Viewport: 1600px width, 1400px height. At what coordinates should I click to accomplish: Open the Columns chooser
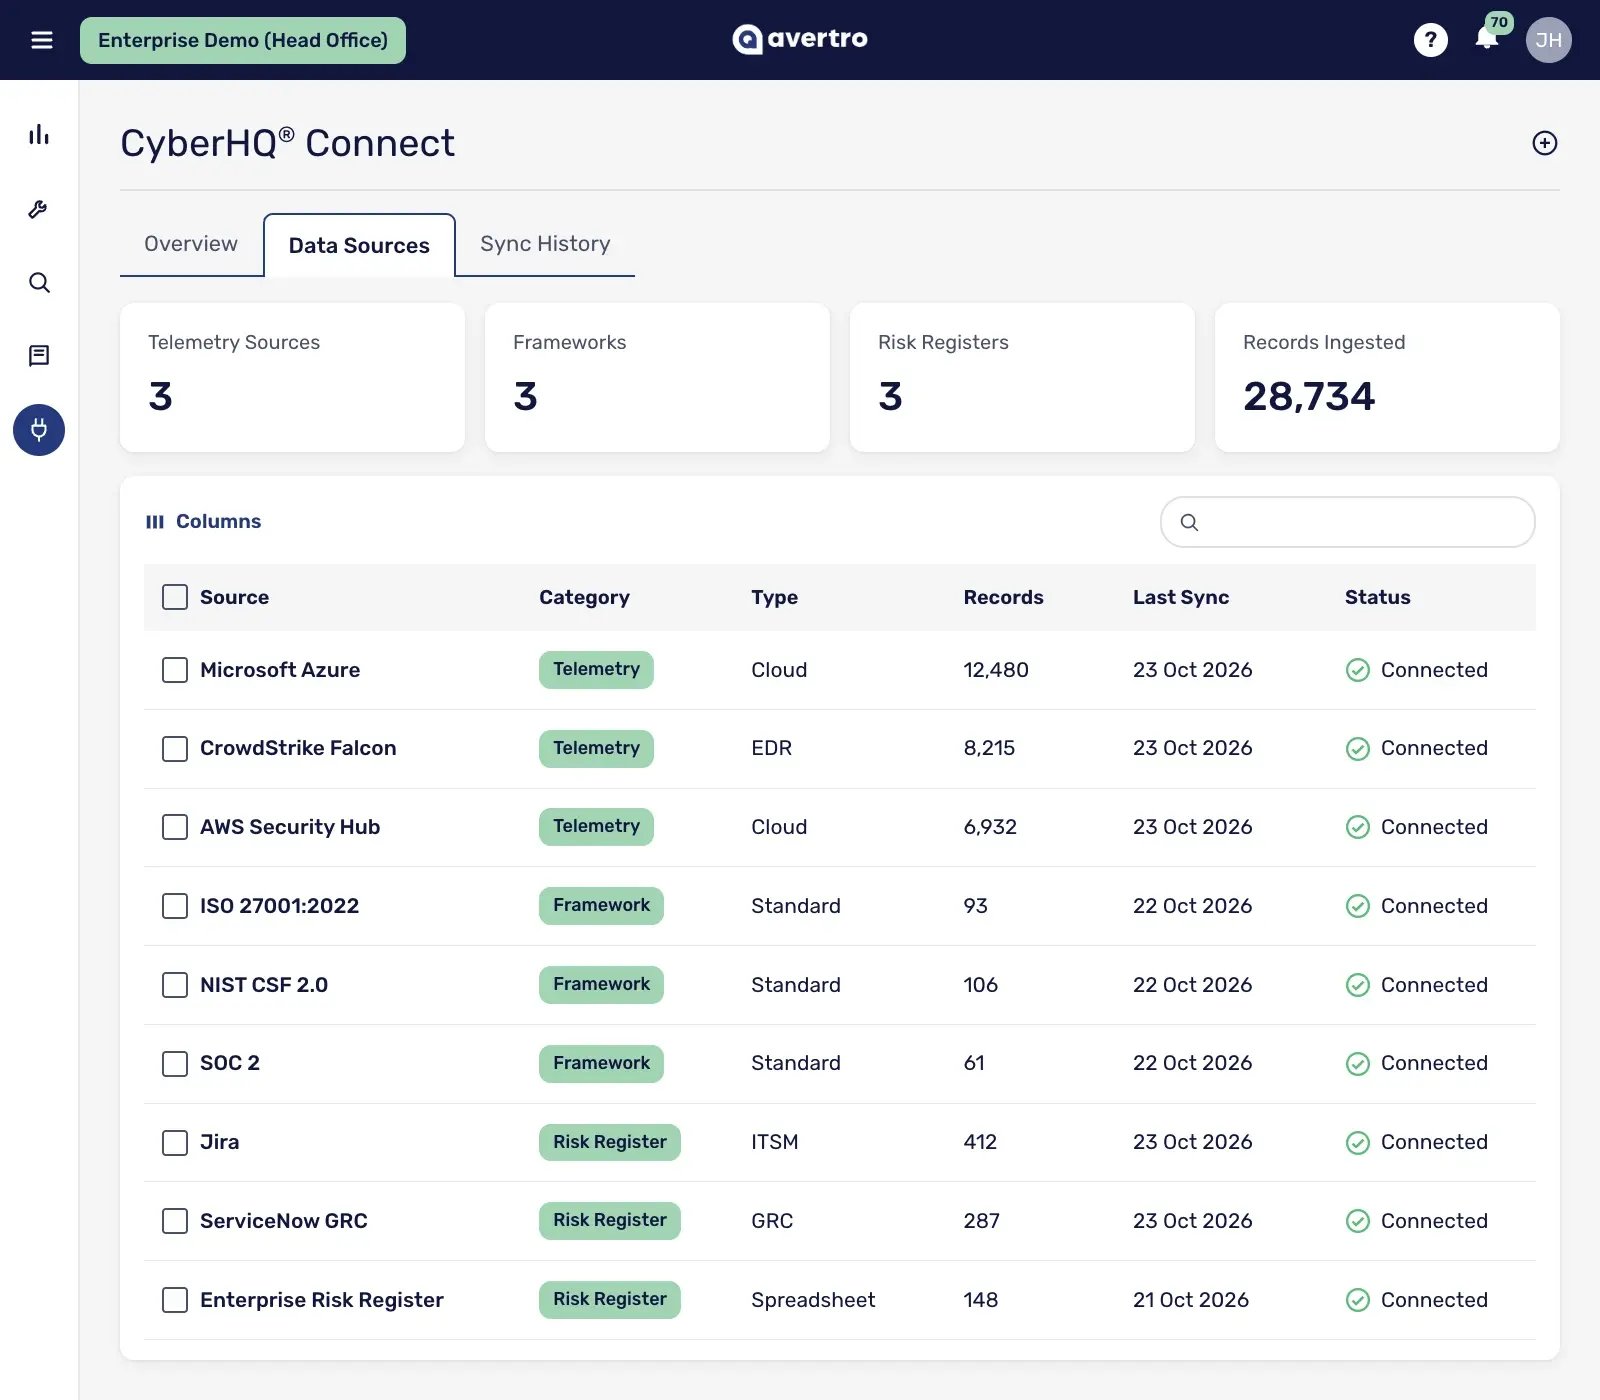tap(203, 521)
